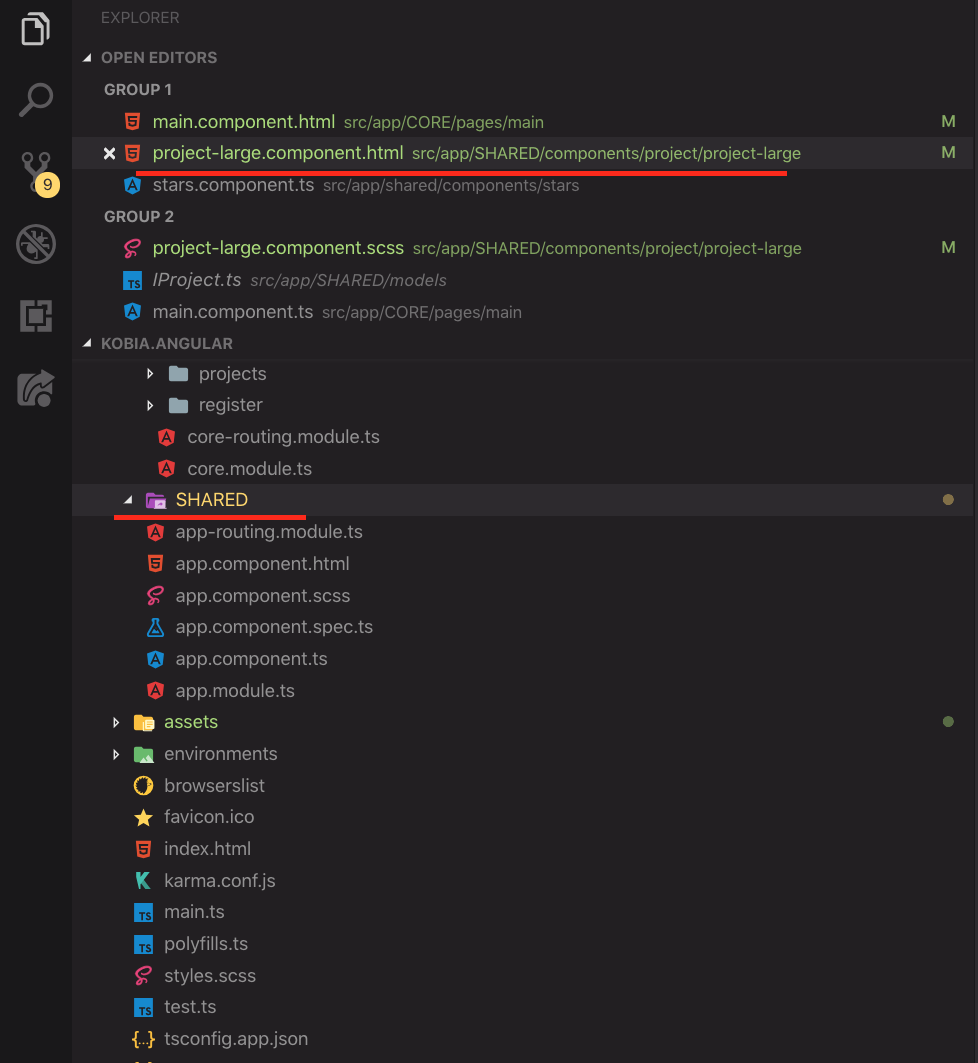Open the Explorer view in the activity bar
Screen dimensions: 978x1063
pyautogui.click(x=35, y=29)
